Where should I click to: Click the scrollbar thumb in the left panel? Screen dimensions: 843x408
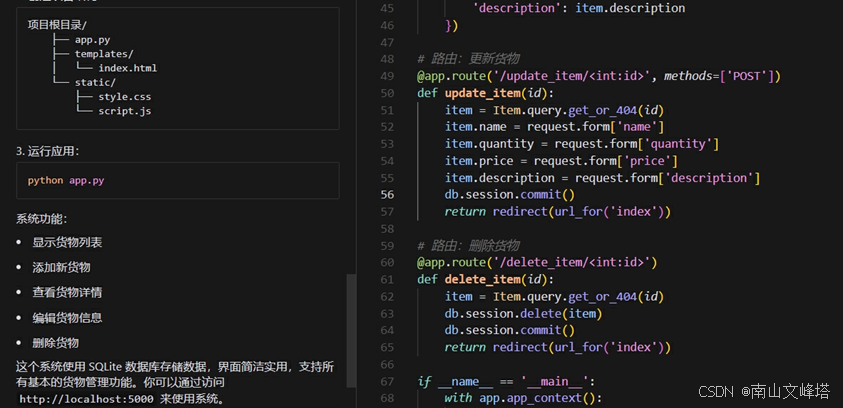(351, 331)
